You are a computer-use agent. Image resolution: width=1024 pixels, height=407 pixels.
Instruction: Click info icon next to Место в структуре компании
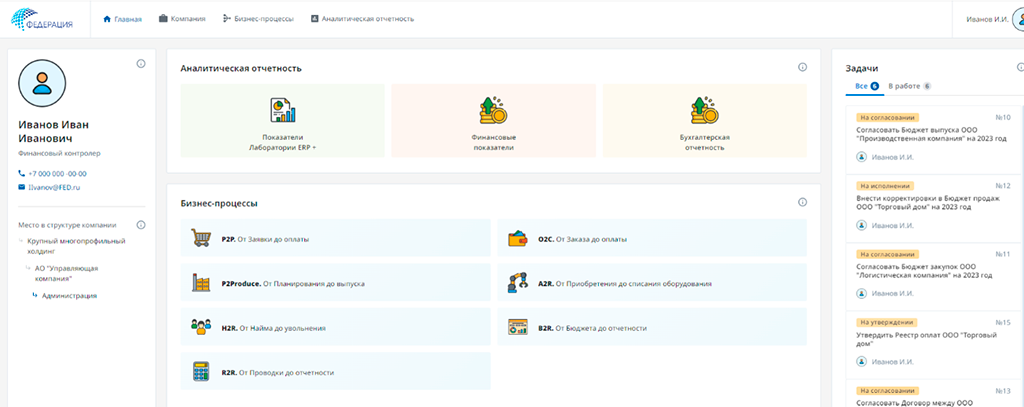coord(140,225)
